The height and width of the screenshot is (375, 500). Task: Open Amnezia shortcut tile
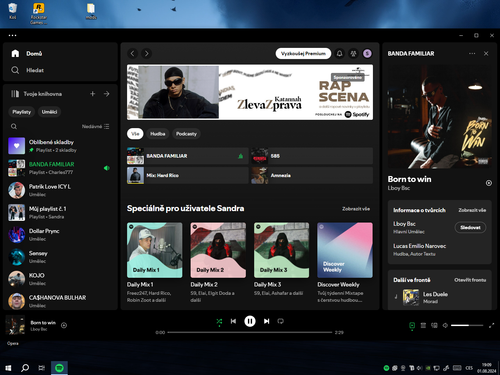coord(312,175)
